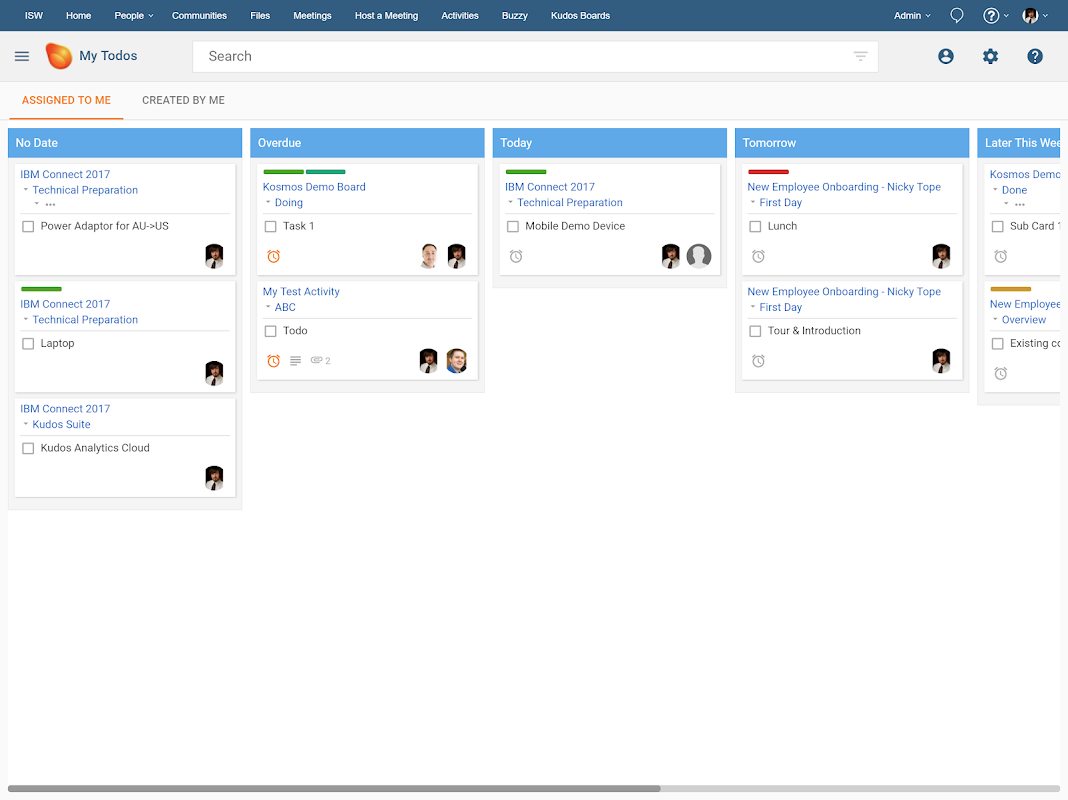Toggle the Kudos Suite expander arrow
This screenshot has width=1068, height=800.
tap(26, 424)
